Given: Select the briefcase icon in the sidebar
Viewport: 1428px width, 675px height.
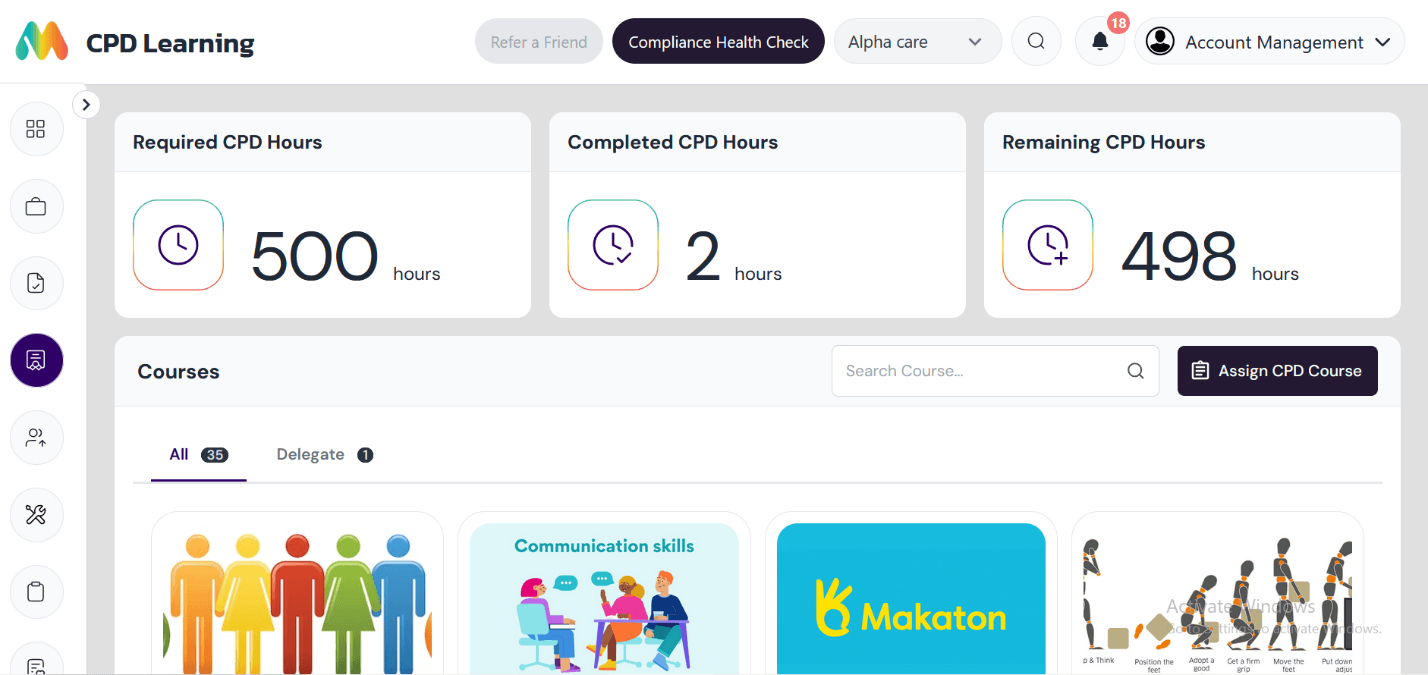Looking at the screenshot, I should [x=36, y=206].
